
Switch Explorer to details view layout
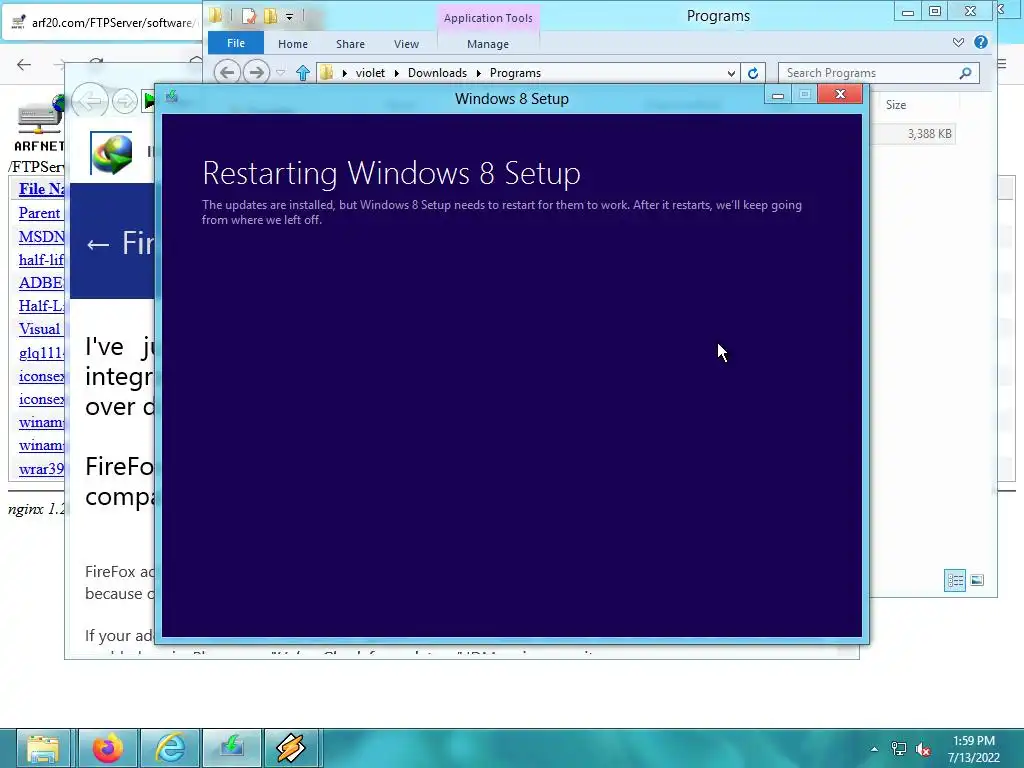coord(955,580)
